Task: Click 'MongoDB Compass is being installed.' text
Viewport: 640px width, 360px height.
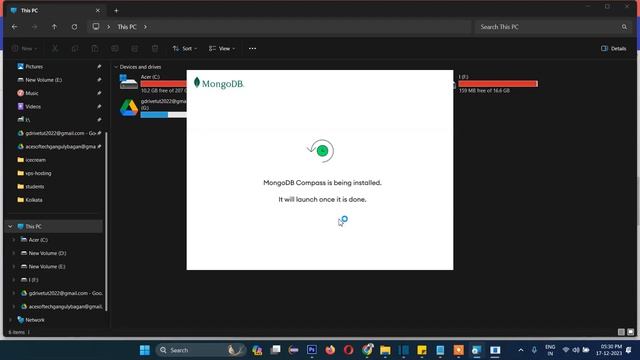Action: tap(322, 183)
